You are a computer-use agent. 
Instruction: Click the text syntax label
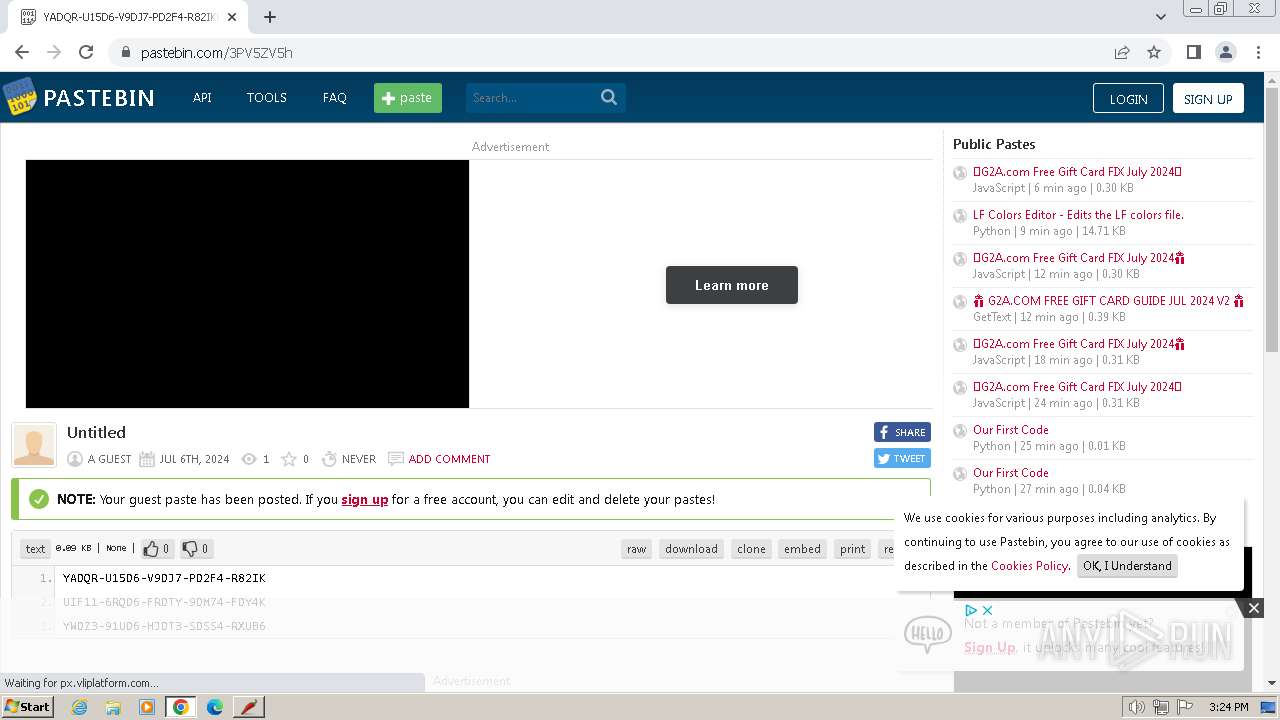pos(35,548)
